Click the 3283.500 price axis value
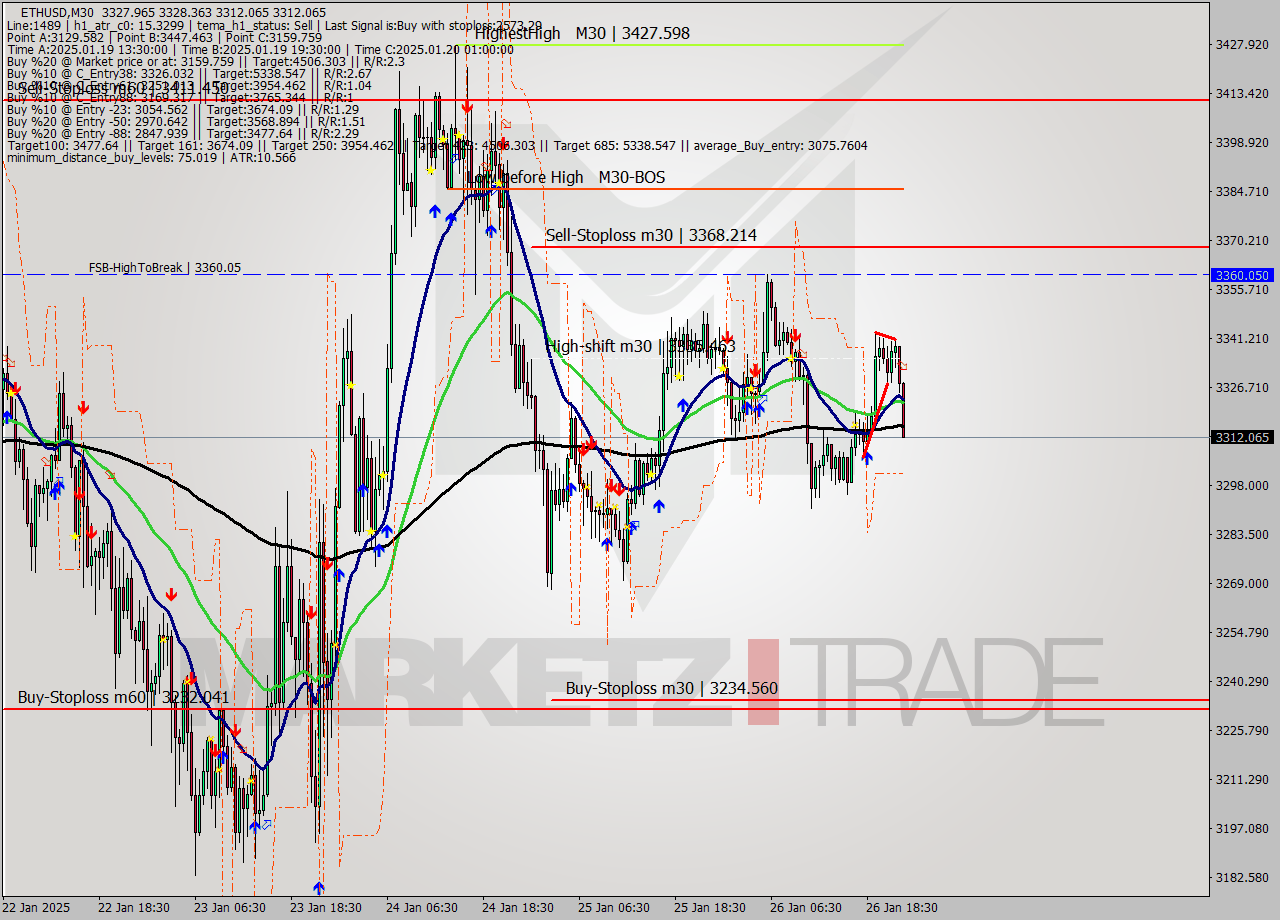 [1242, 534]
